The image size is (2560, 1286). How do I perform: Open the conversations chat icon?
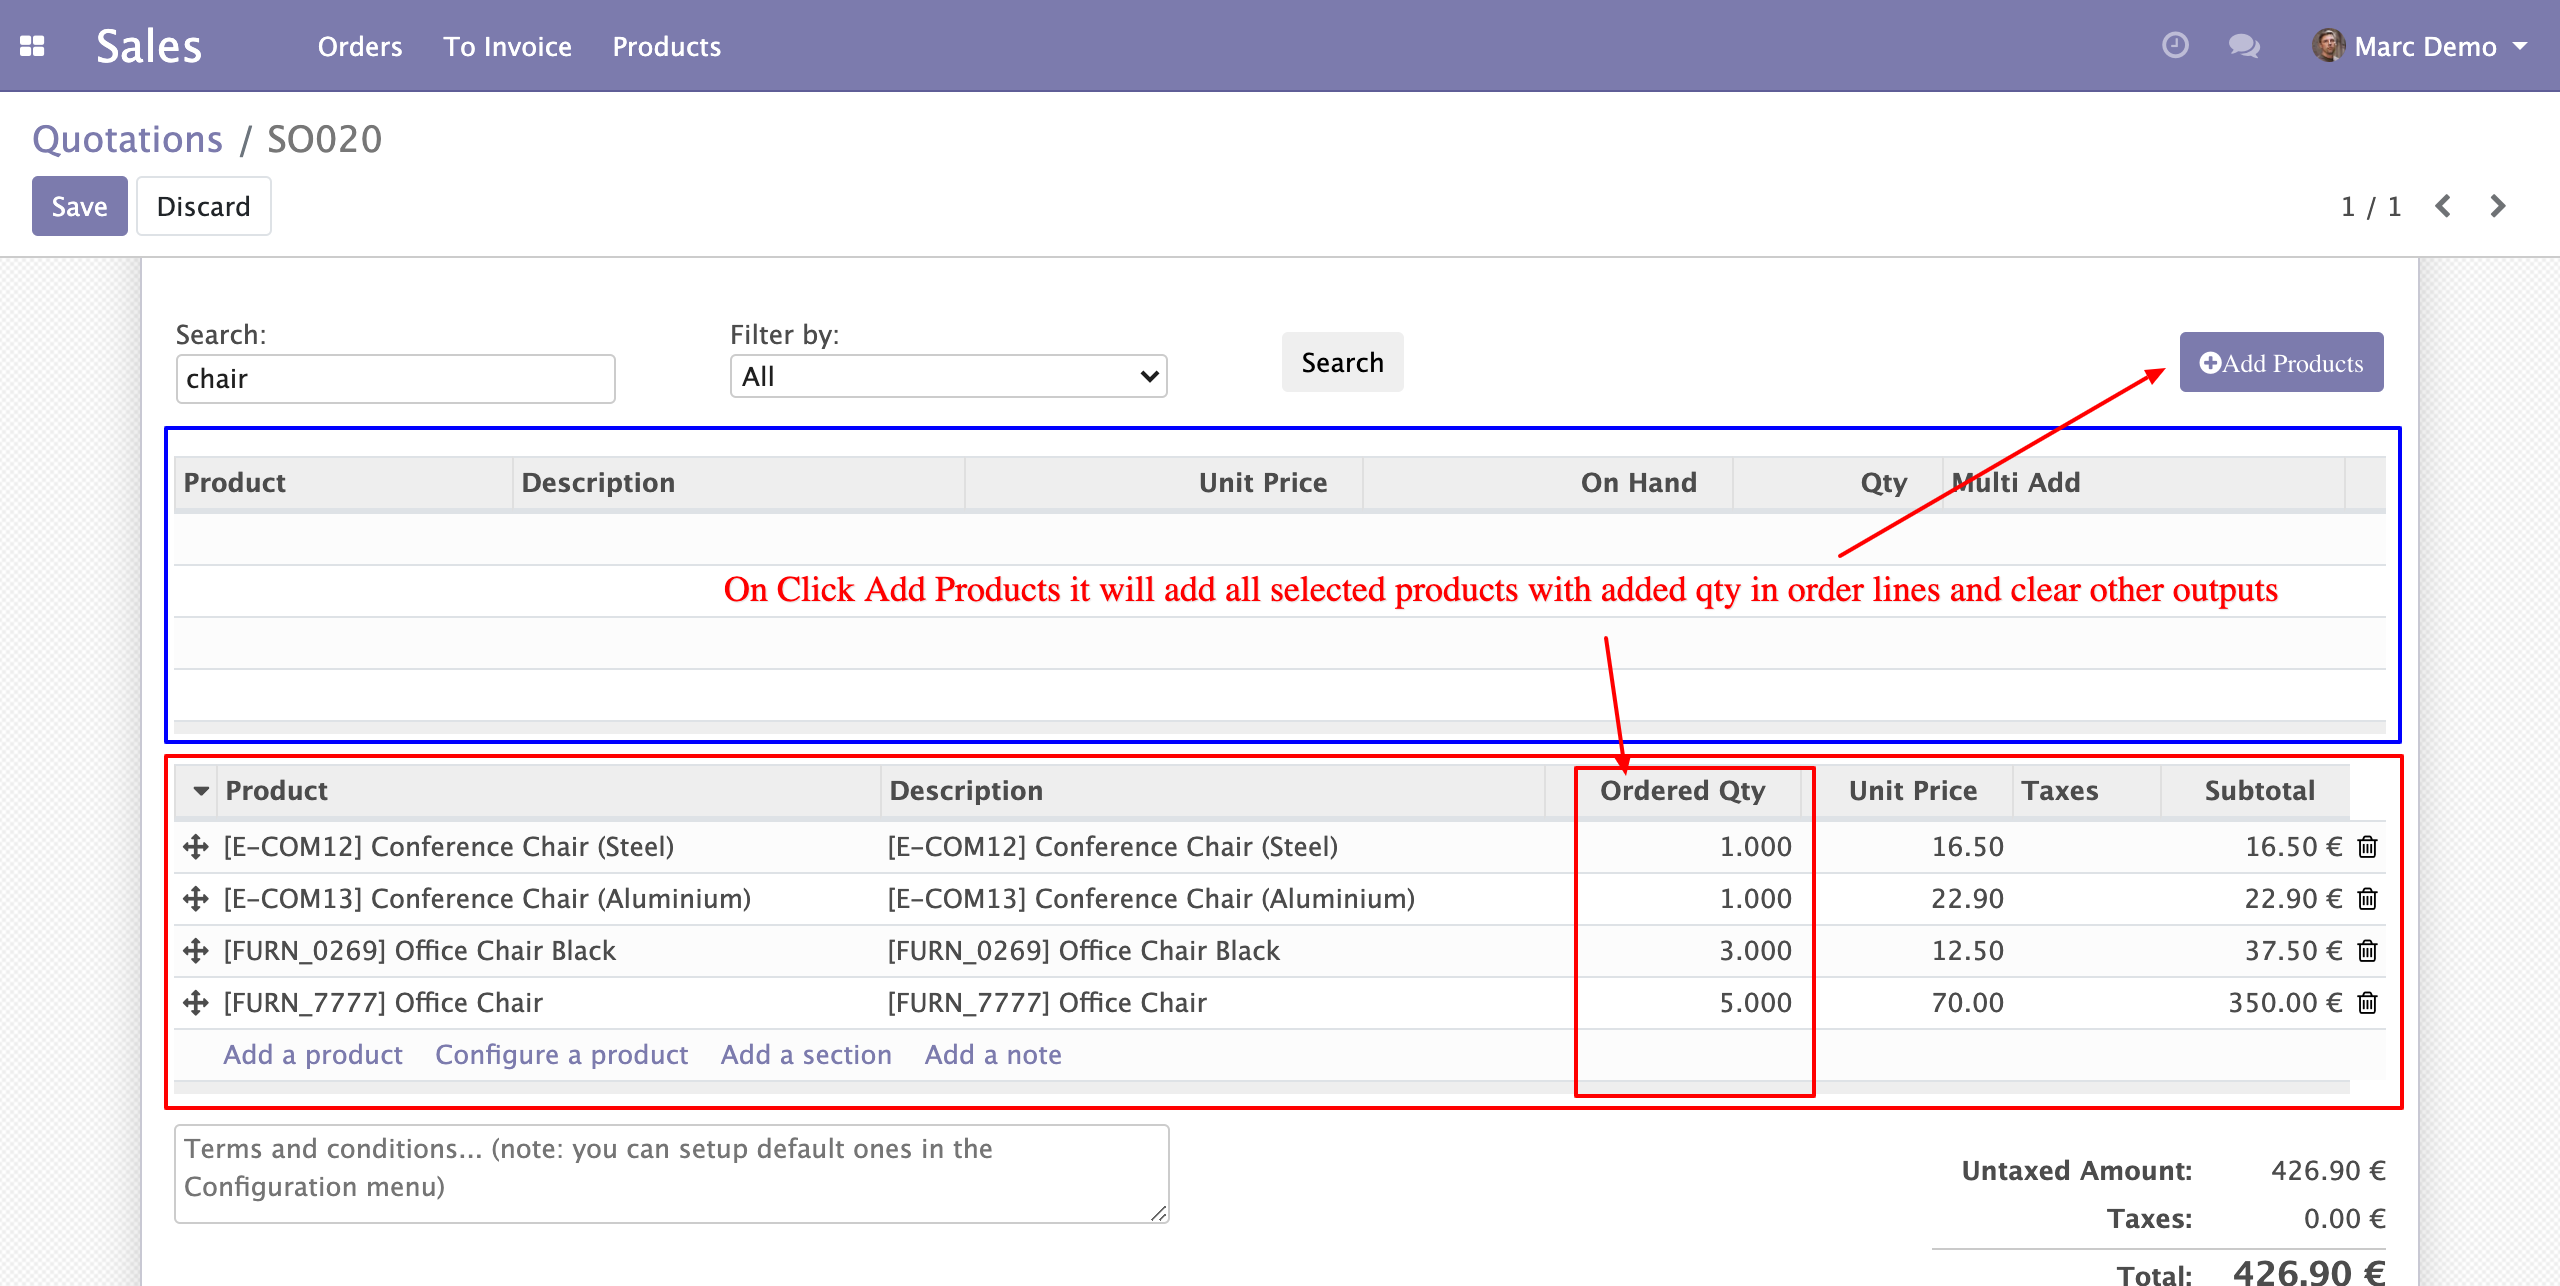pyautogui.click(x=2243, y=46)
